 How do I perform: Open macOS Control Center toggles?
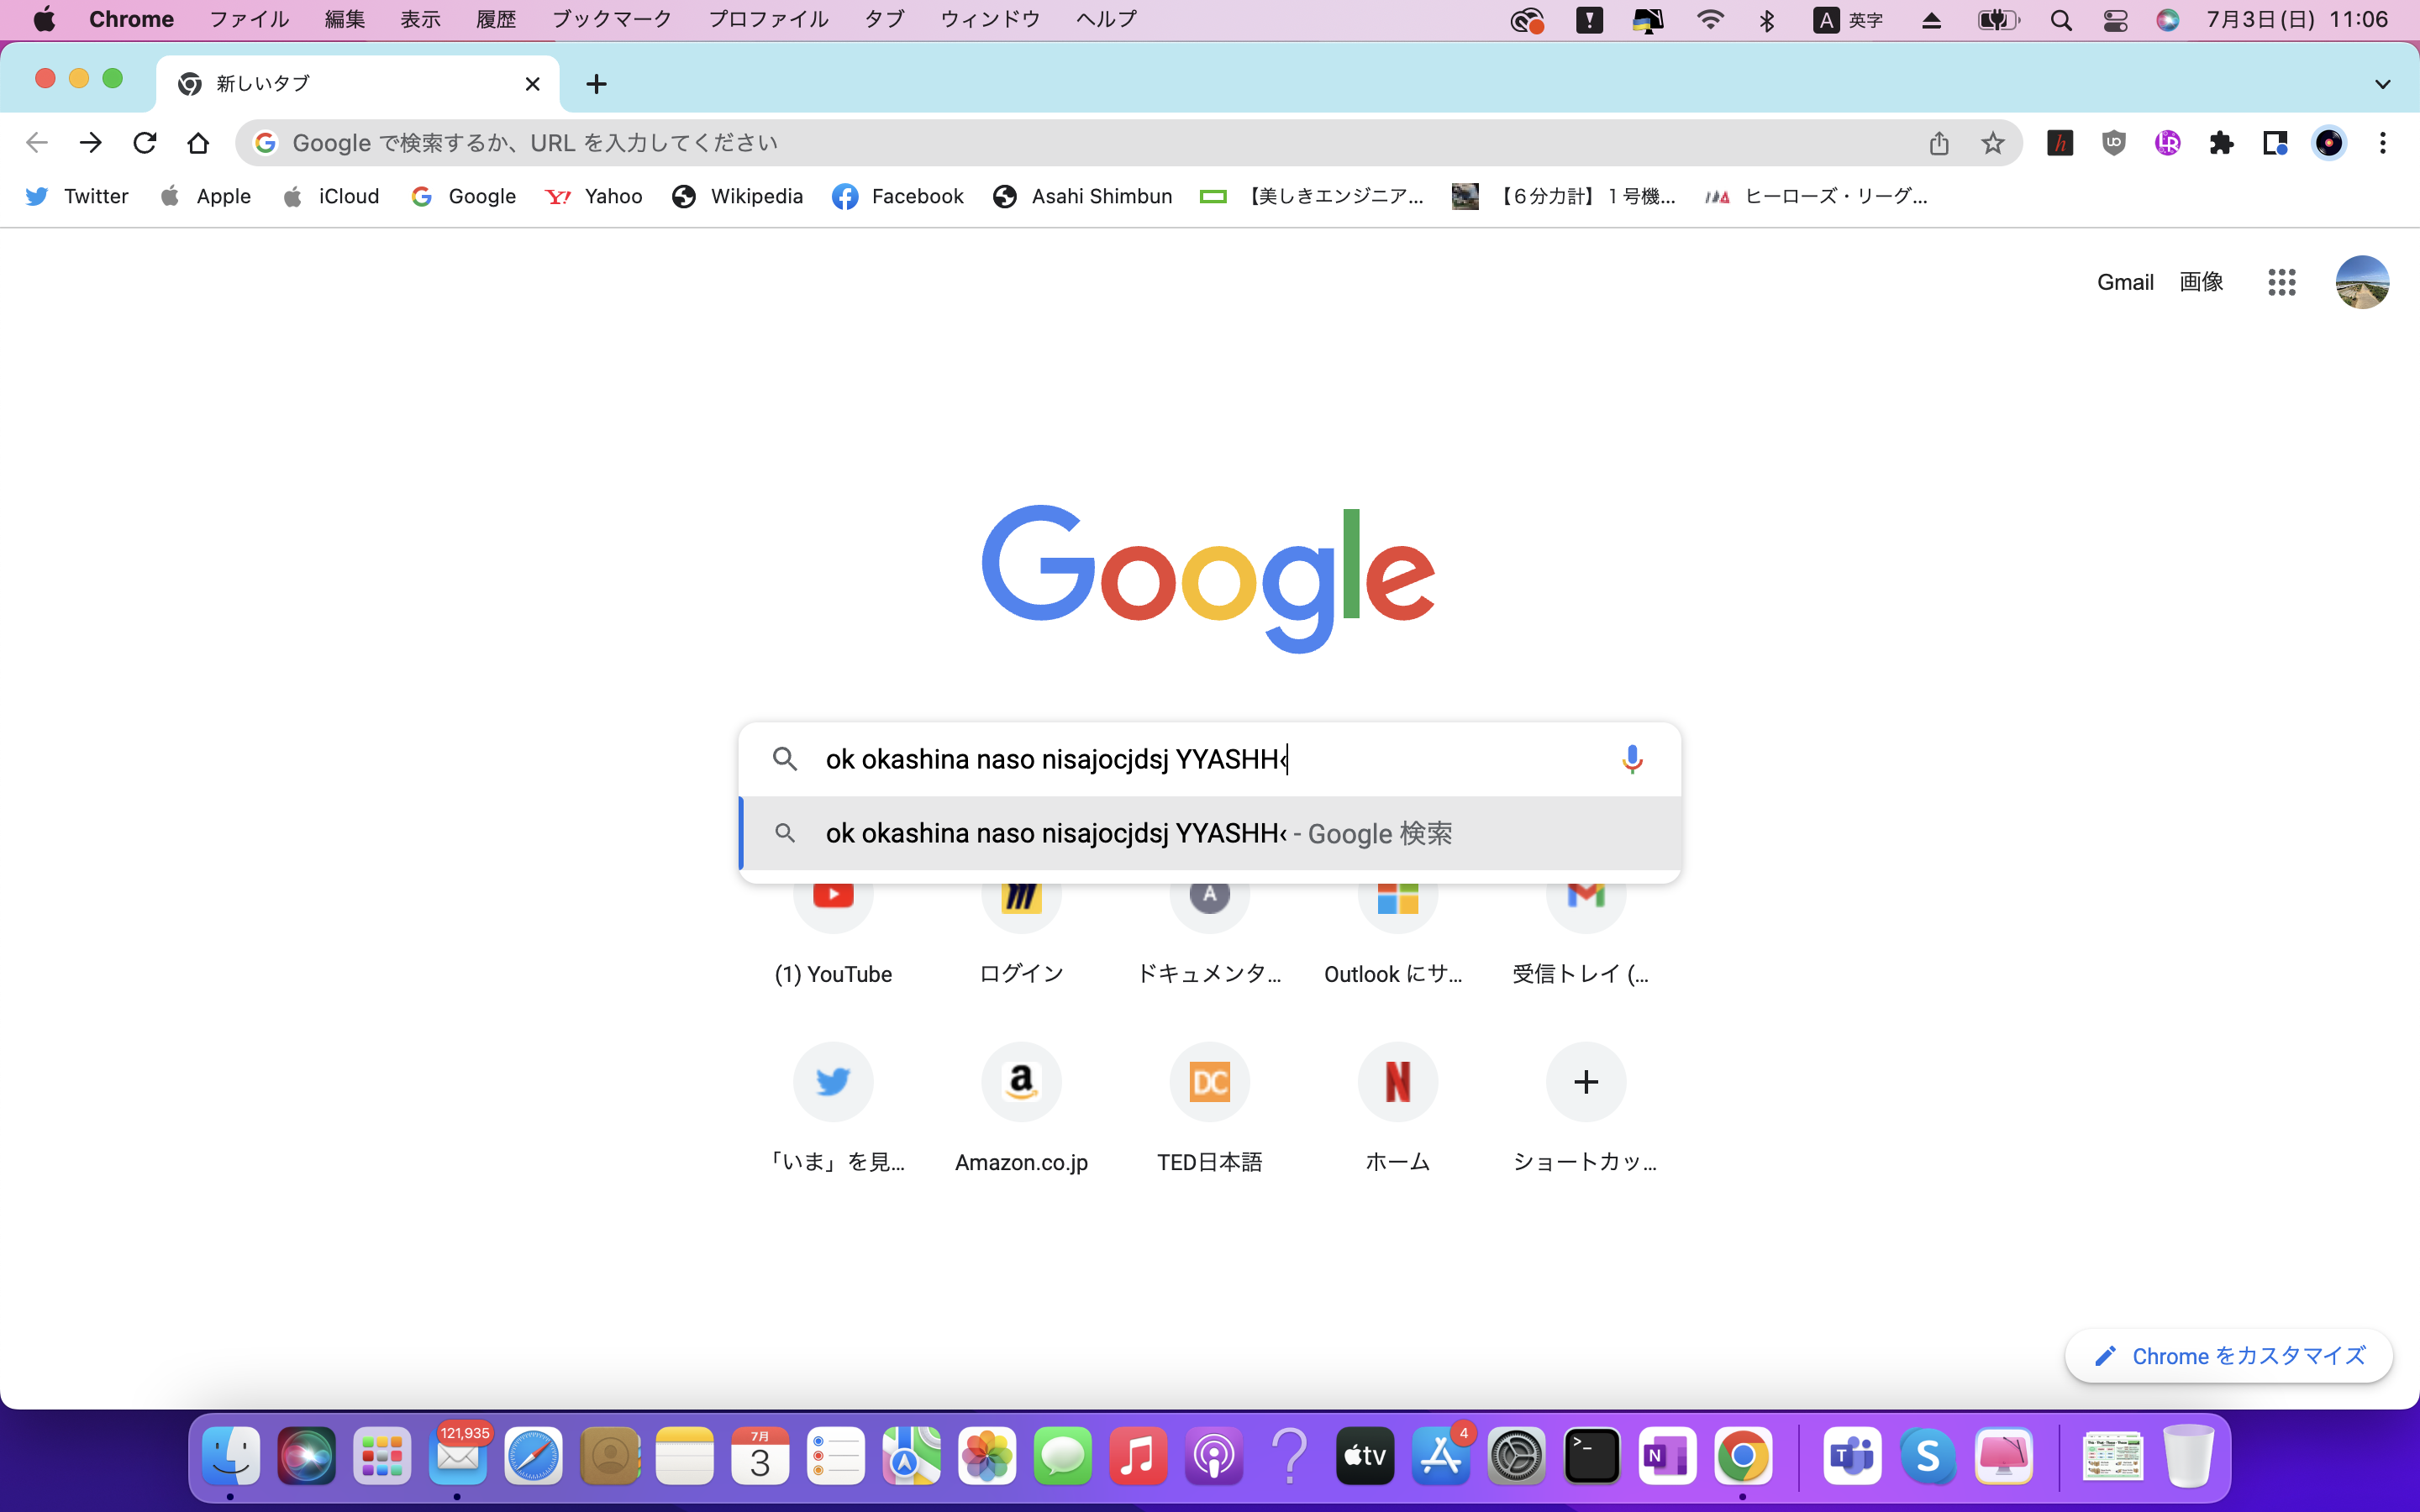(2115, 20)
